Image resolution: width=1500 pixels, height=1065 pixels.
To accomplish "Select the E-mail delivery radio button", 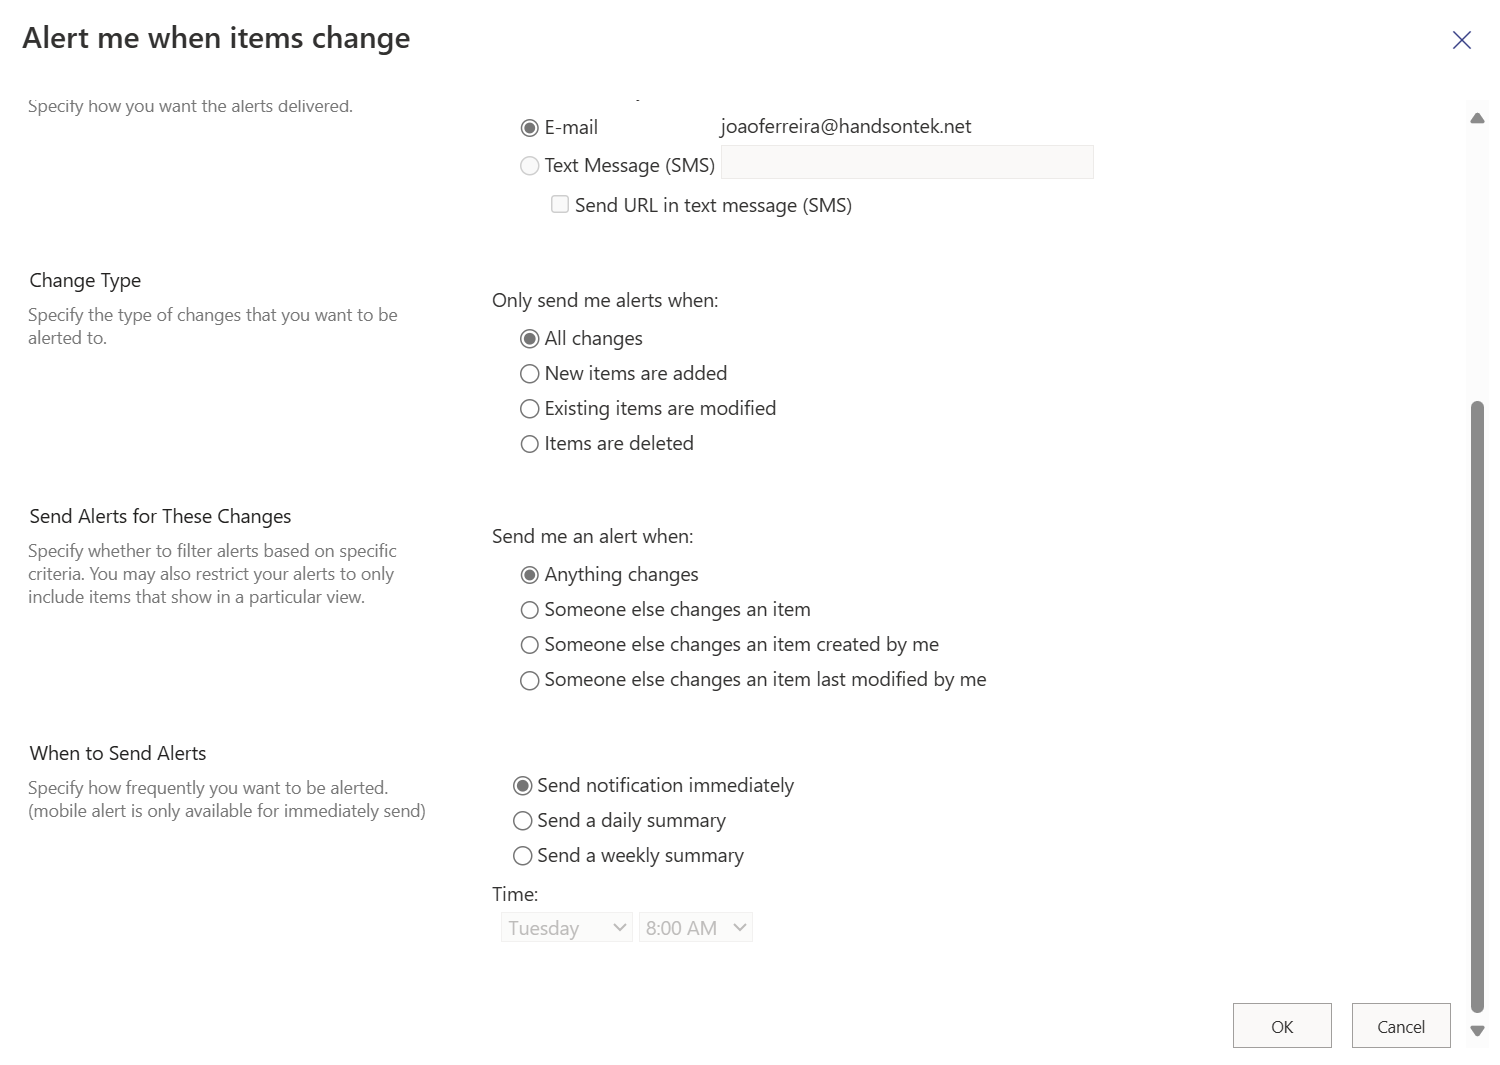I will pos(530,128).
